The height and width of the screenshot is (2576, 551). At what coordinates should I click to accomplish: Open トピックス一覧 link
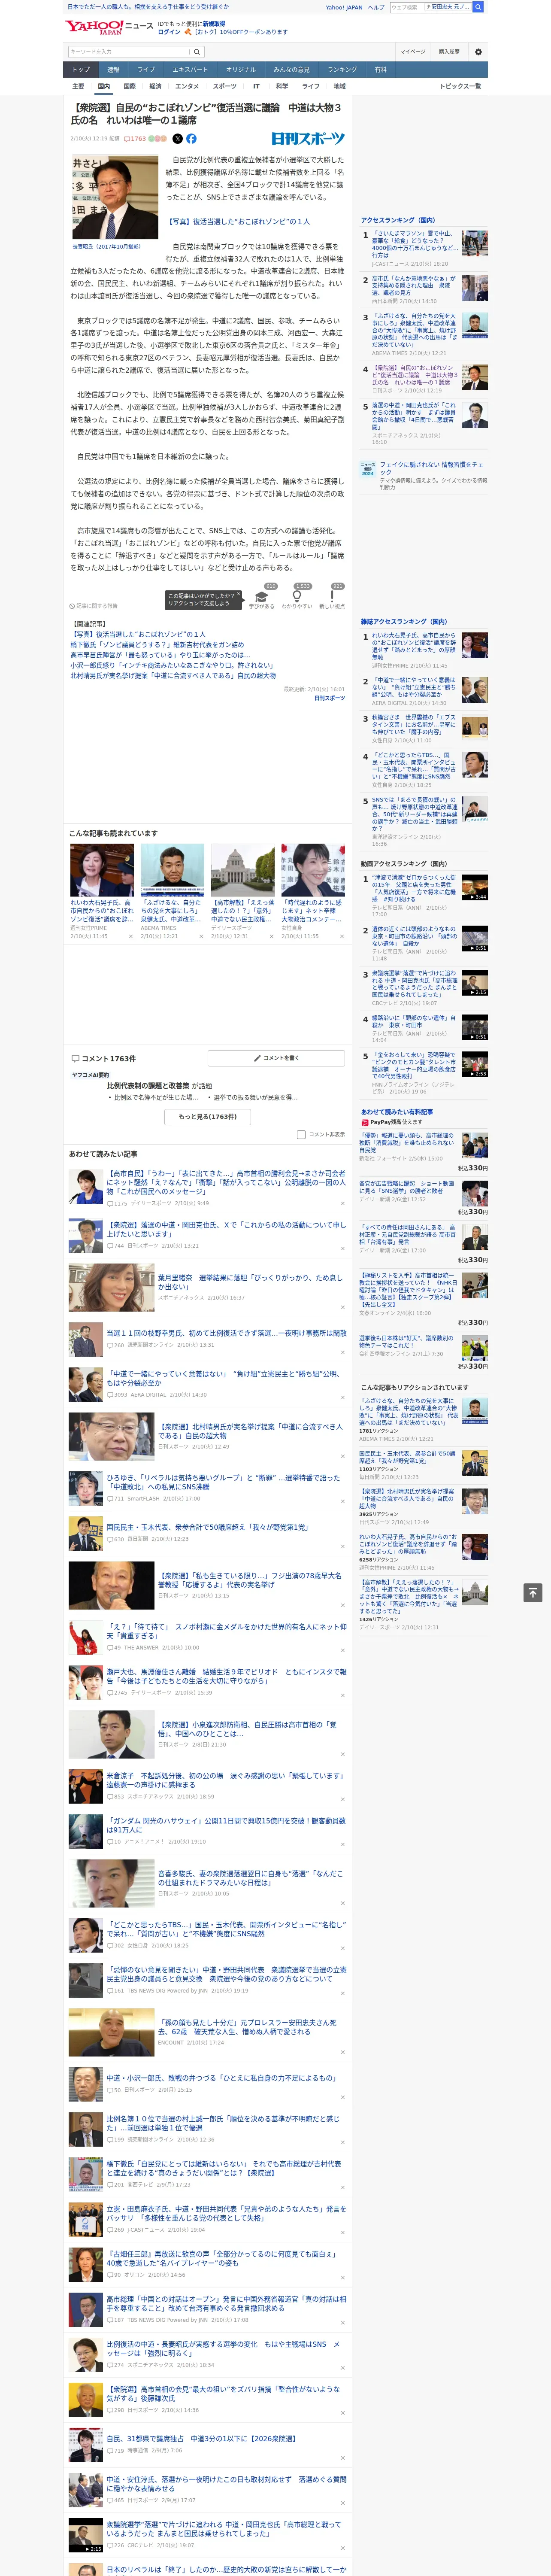[x=460, y=86]
